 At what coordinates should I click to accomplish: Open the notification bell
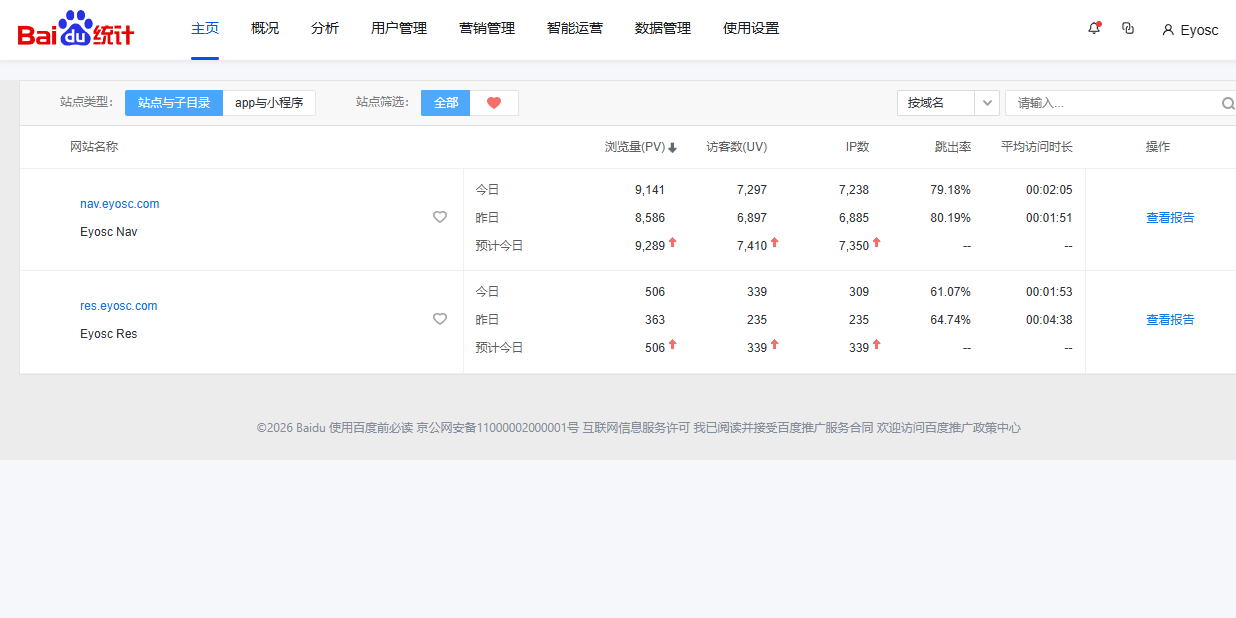tap(1094, 28)
